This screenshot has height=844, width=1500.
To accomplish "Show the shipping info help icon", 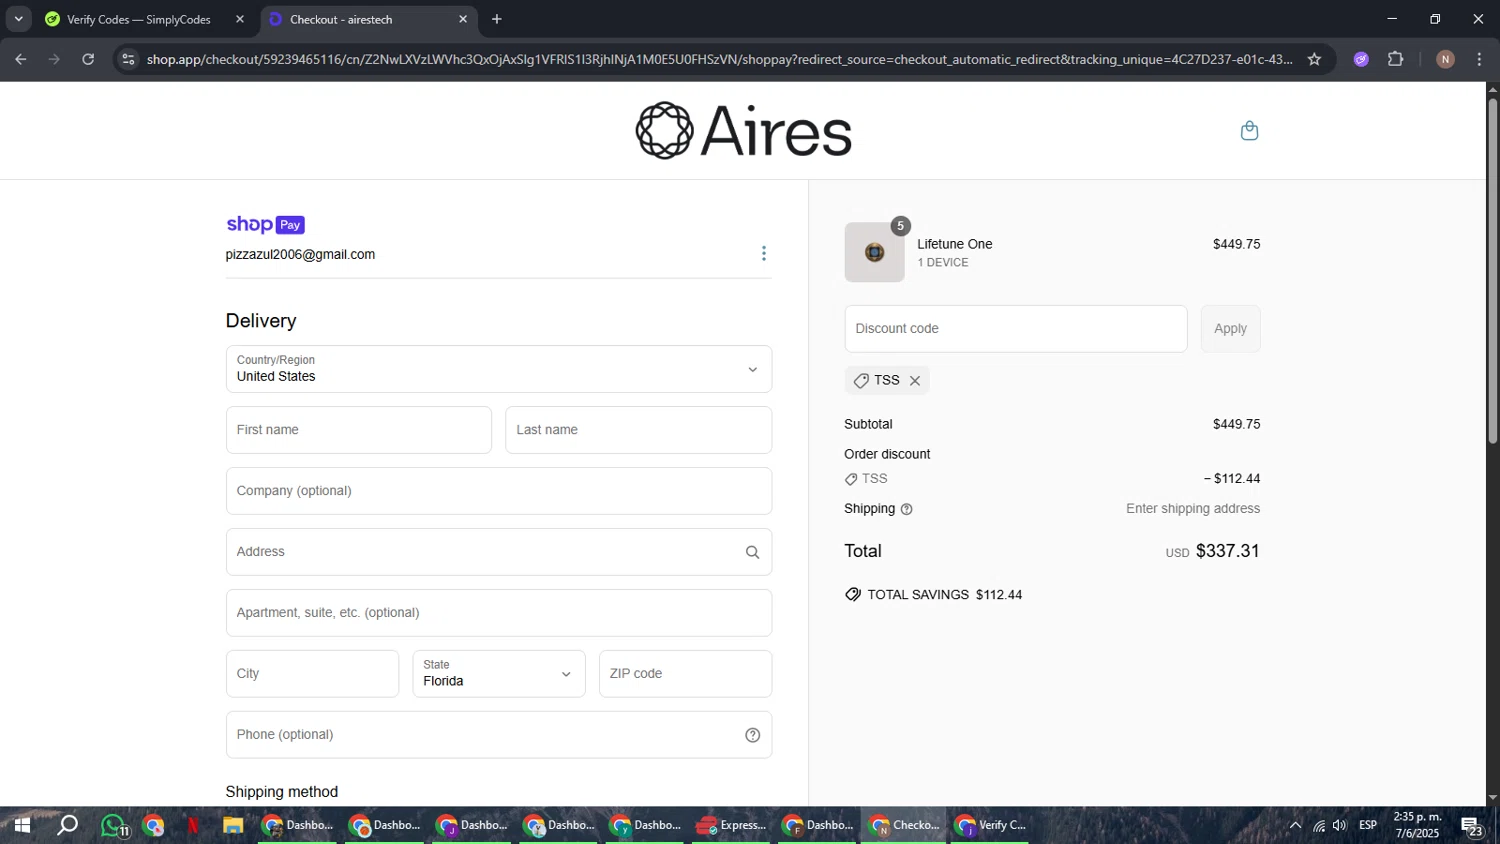I will [x=907, y=509].
